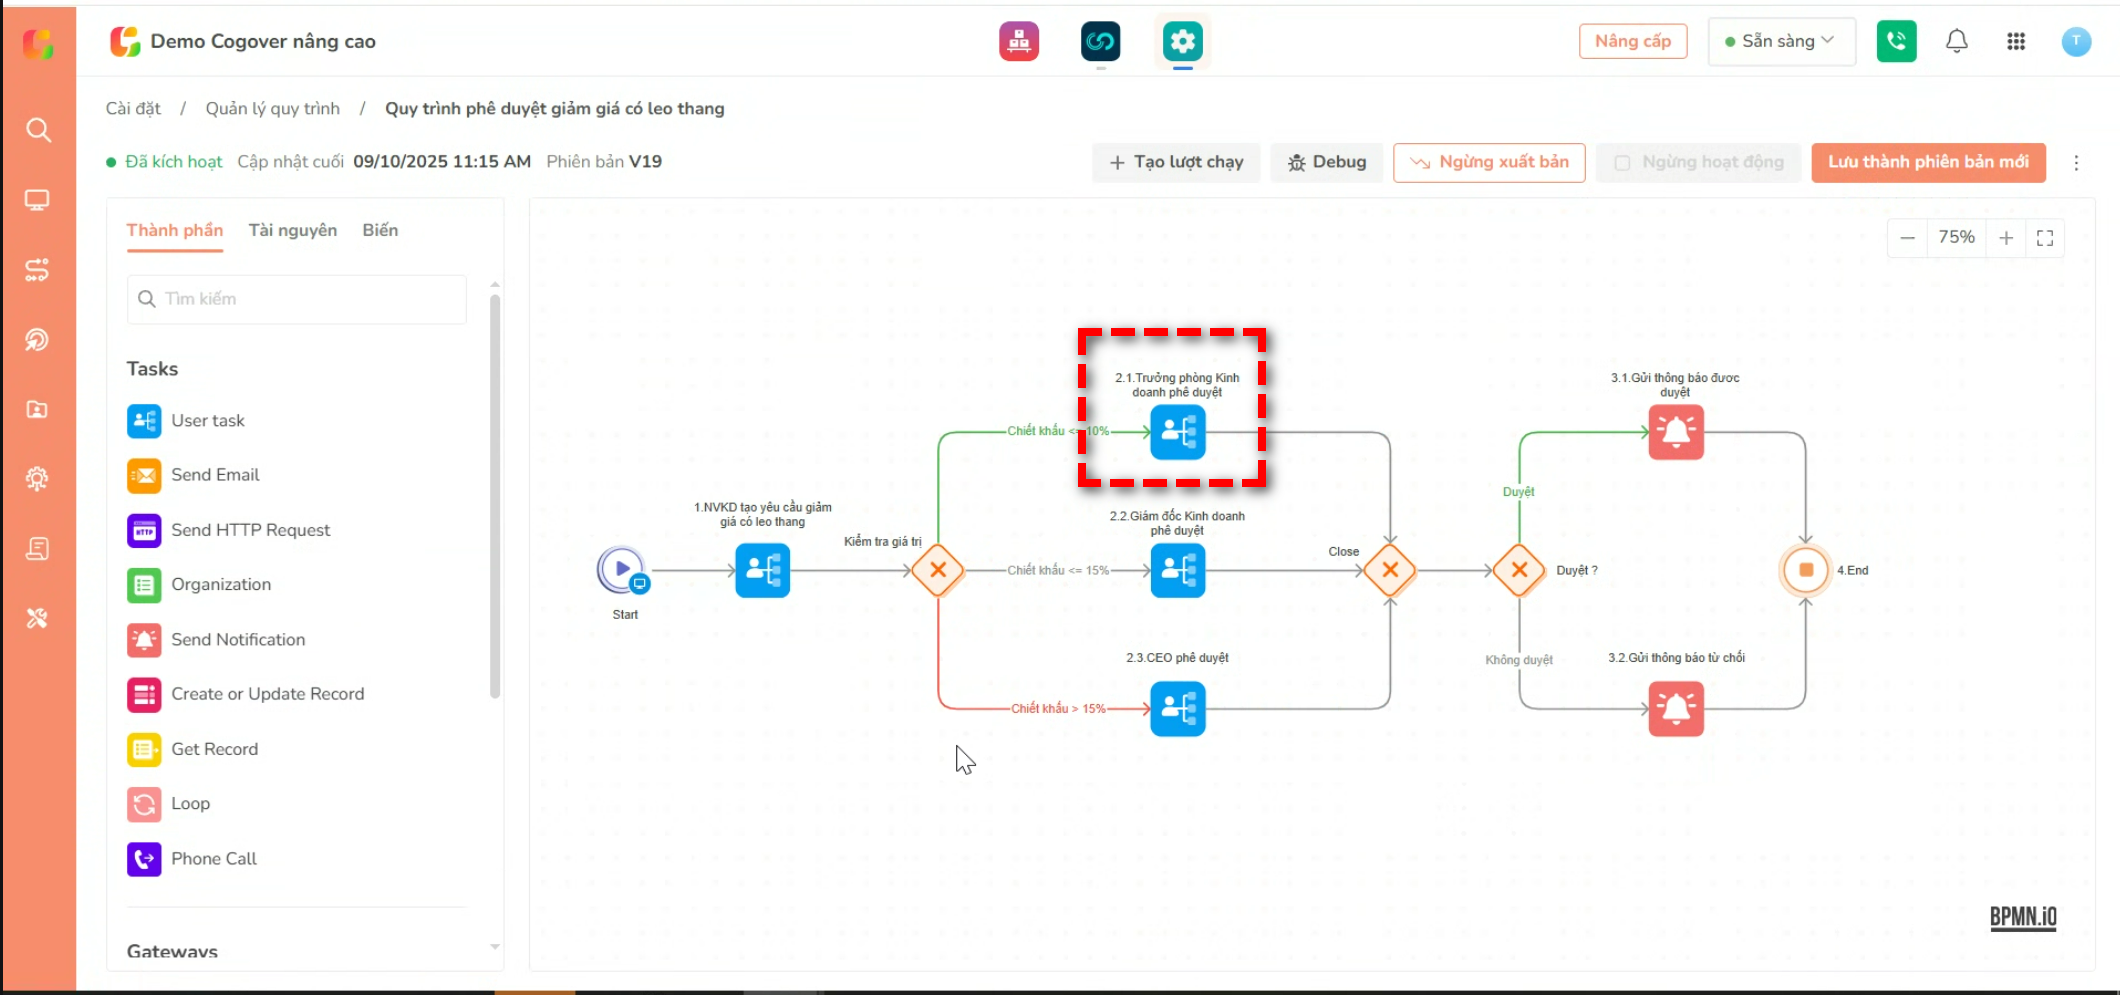Select the Loop task component
Viewport: 2120px width, 995px height.
[x=189, y=804]
